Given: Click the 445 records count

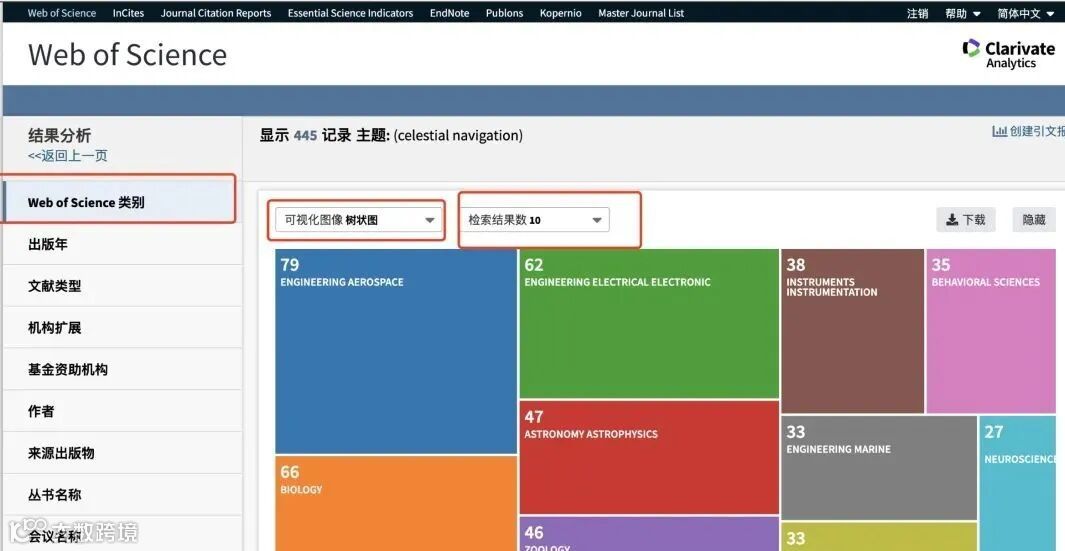Looking at the screenshot, I should pos(305,135).
